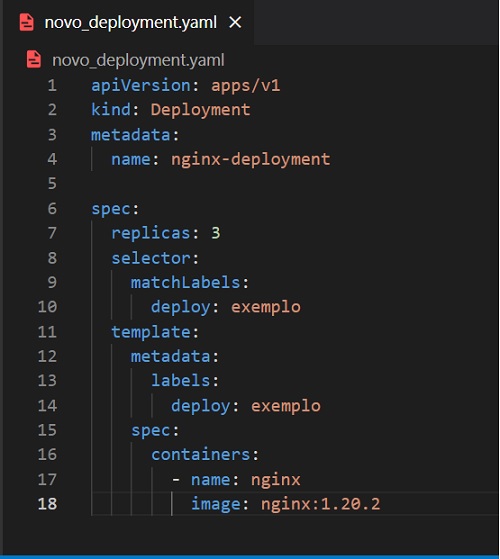Place the cursor on the replicas value 3

tap(216, 233)
